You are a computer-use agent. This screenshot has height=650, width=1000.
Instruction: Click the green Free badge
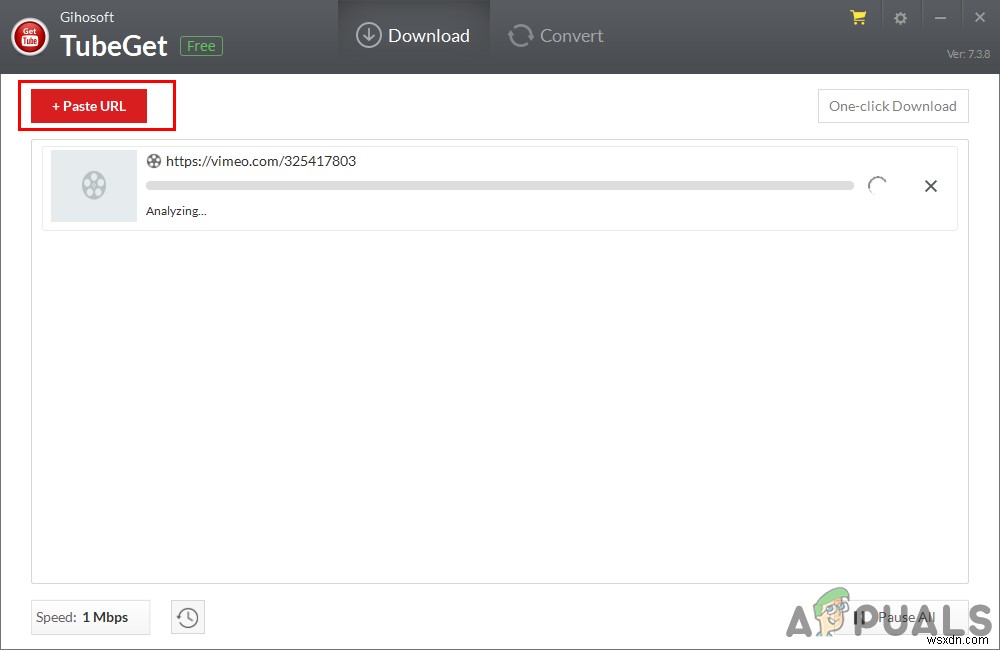[201, 46]
